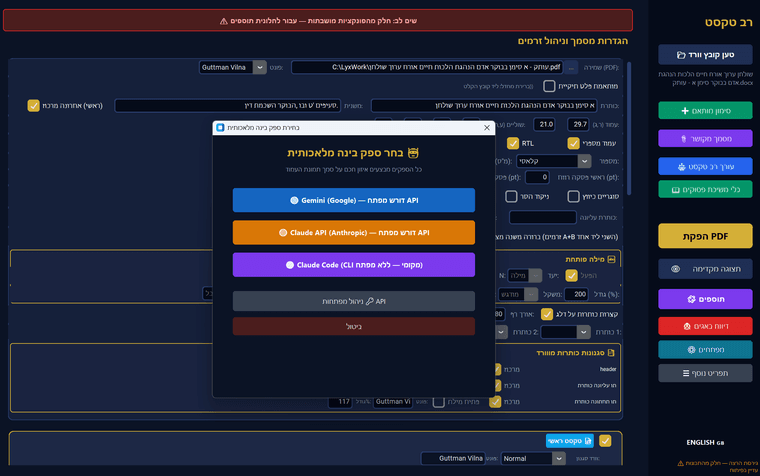Image resolution: width=760 pixels, height=476 pixels.
Task: Click the key icon on API management button
Action: pos(370,301)
